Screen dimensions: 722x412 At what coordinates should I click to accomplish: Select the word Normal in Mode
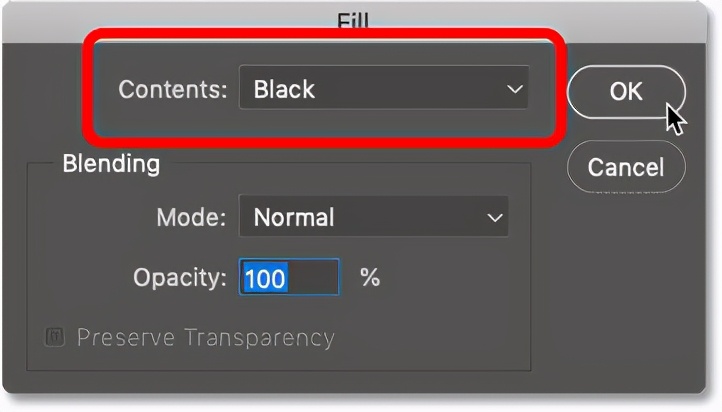294,217
